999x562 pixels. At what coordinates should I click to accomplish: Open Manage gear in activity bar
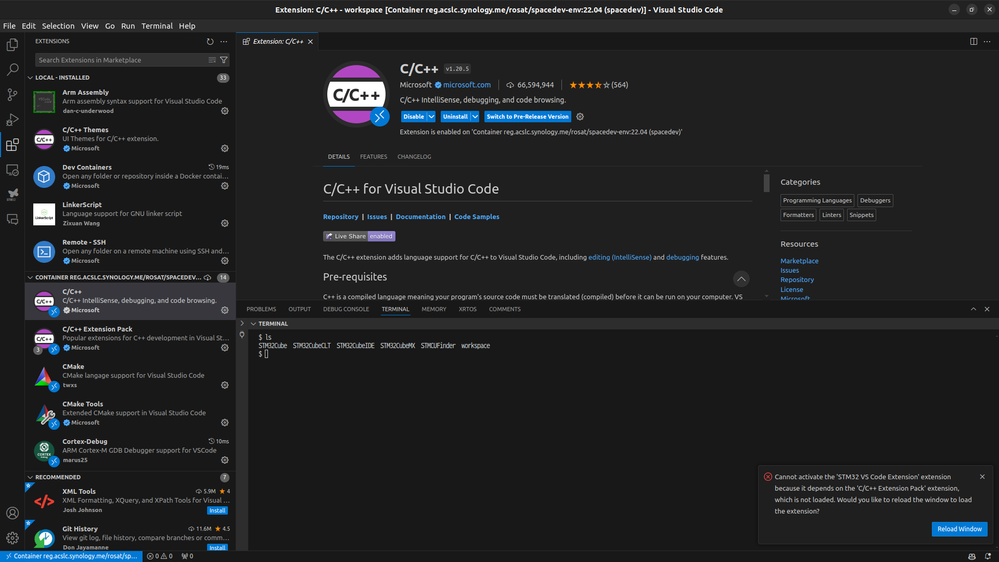coord(12,538)
